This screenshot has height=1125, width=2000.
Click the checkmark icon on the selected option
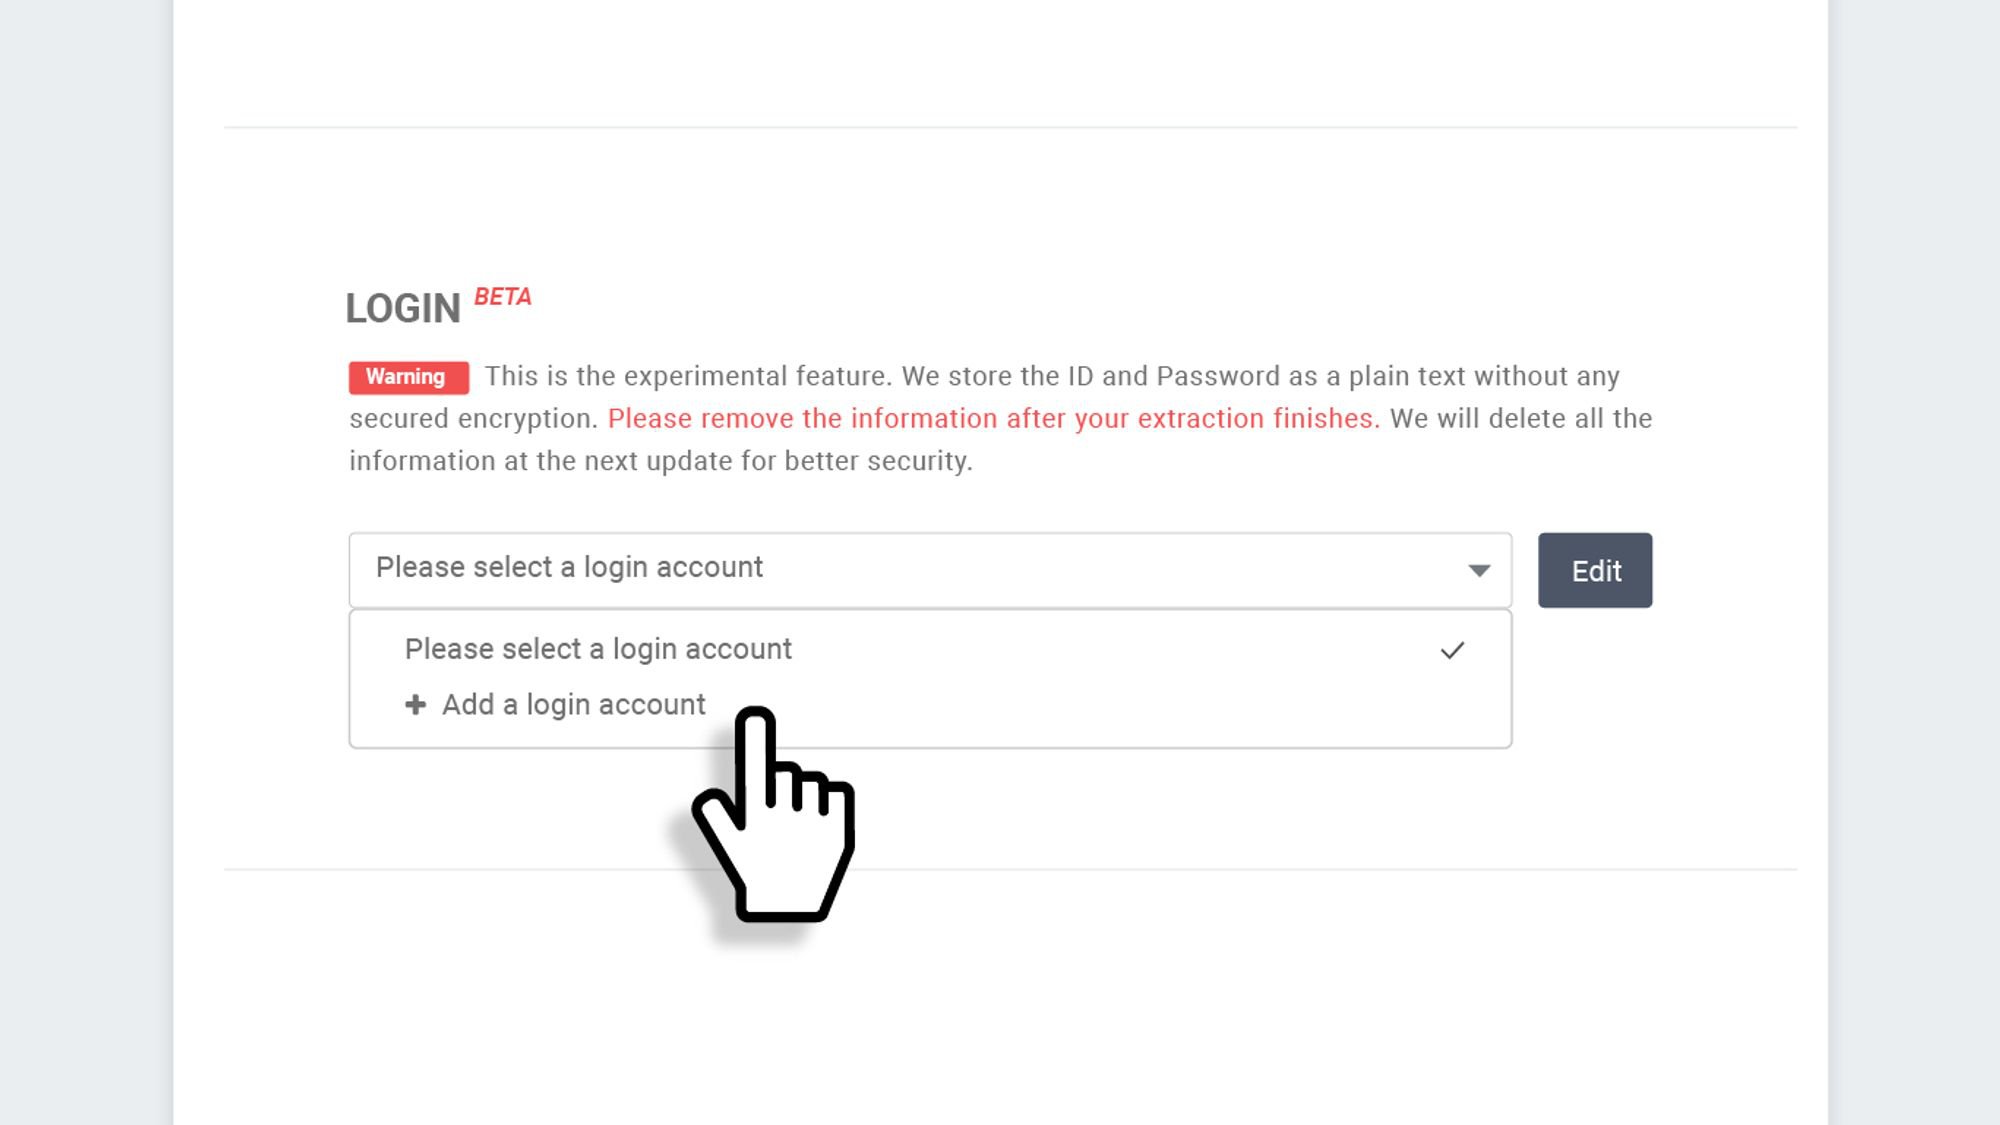click(1452, 651)
